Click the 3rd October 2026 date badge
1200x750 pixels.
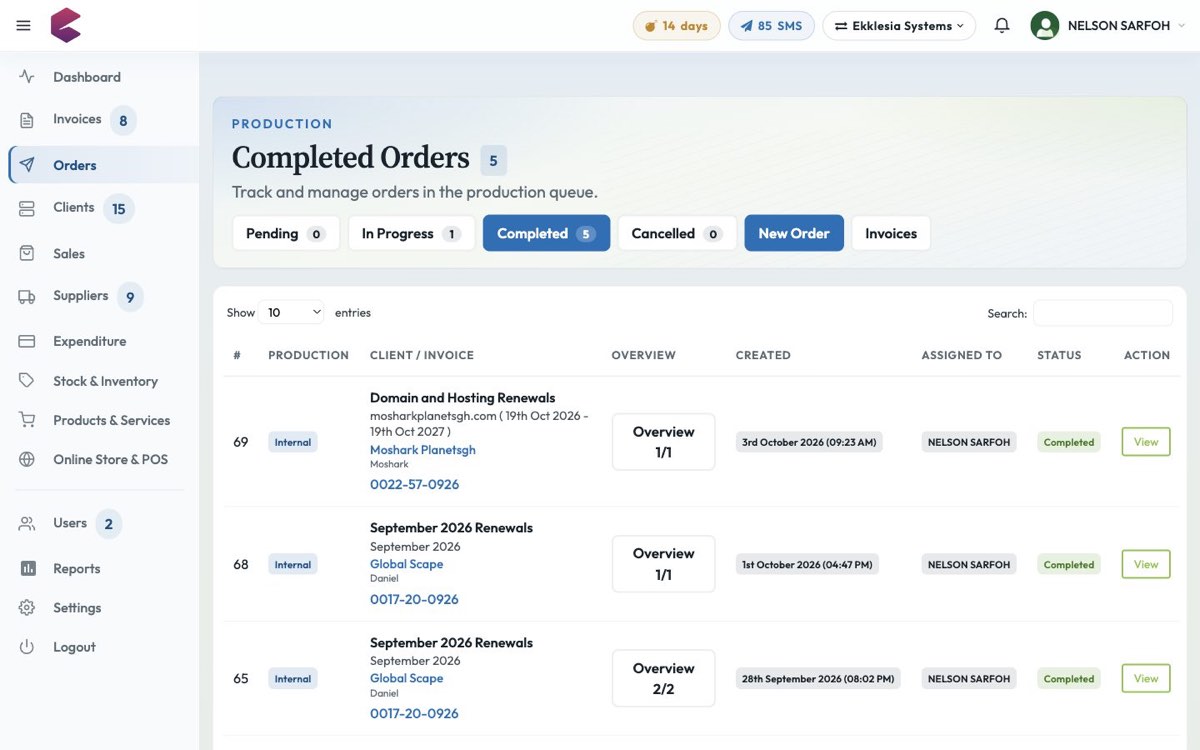[x=809, y=442]
